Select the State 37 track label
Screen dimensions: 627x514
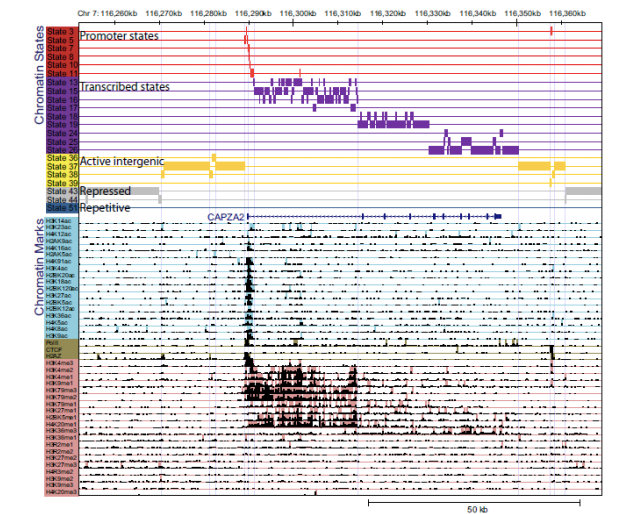pos(62,166)
